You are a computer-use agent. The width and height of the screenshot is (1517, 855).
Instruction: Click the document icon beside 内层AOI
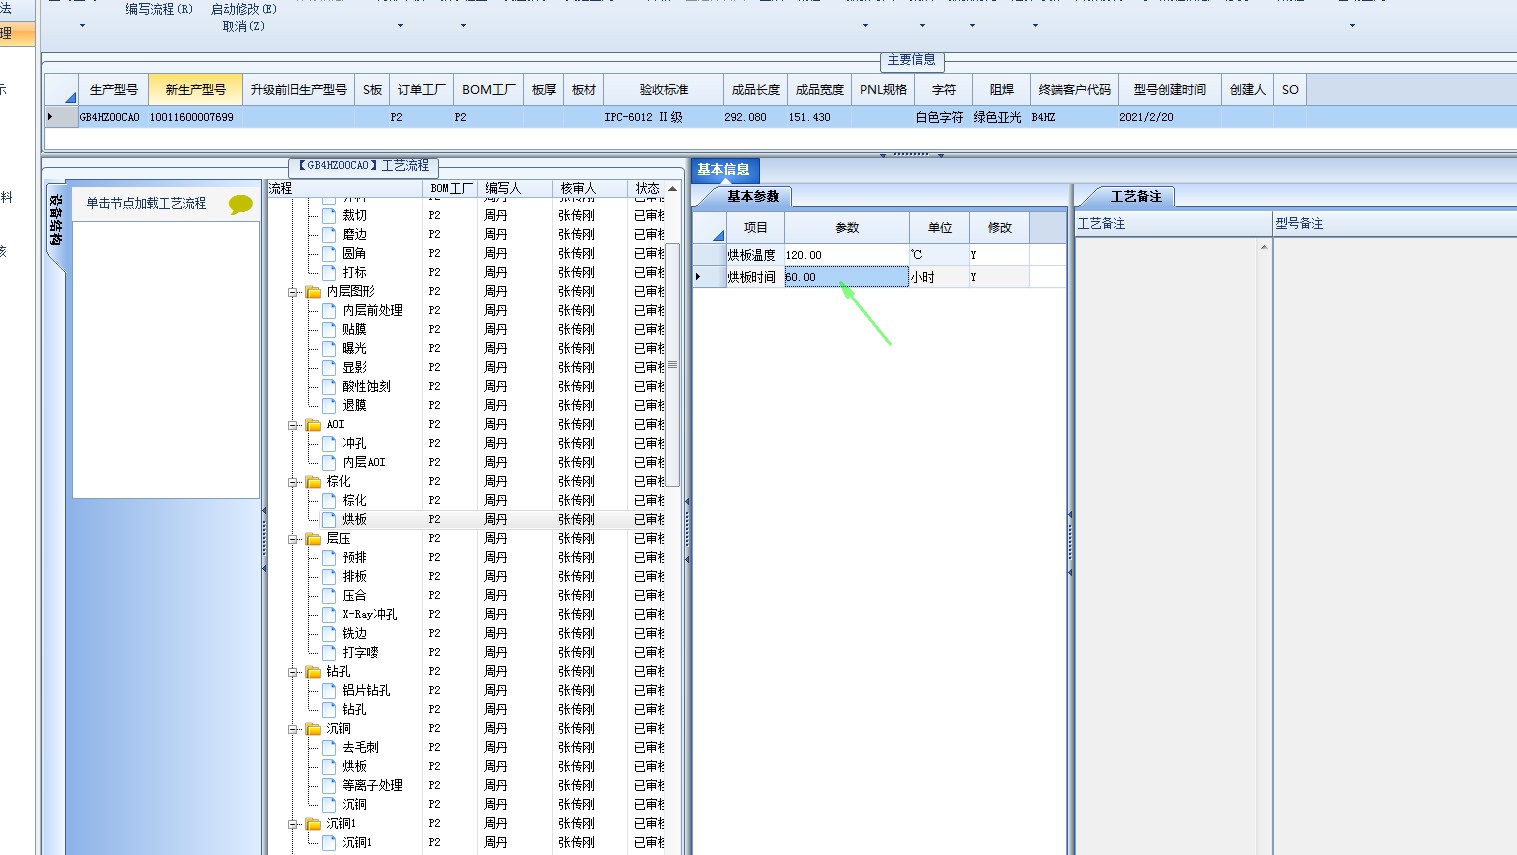(x=329, y=462)
